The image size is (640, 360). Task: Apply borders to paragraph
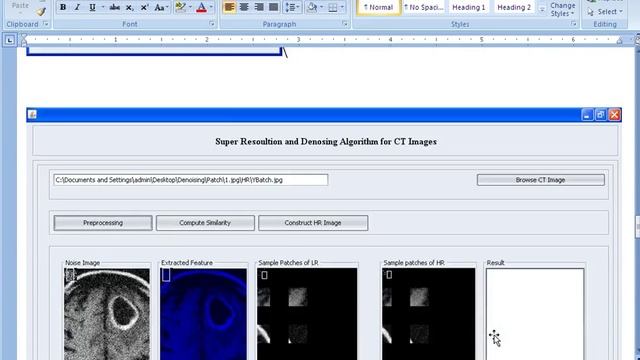(x=333, y=7)
